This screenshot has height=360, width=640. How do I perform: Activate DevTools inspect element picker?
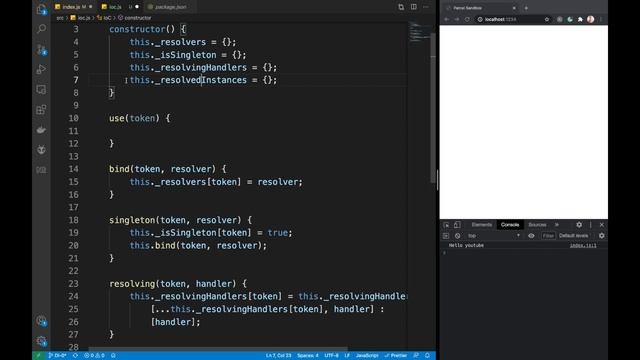point(446,225)
